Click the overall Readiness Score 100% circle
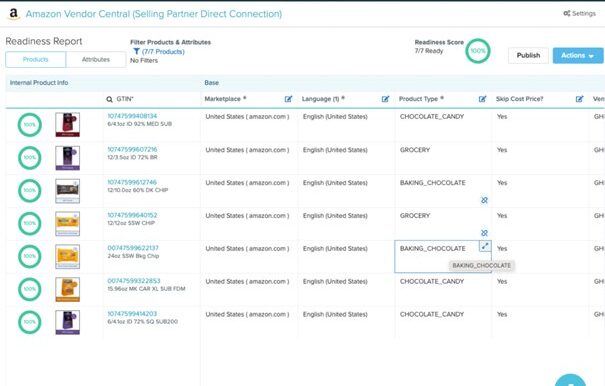 478,51
